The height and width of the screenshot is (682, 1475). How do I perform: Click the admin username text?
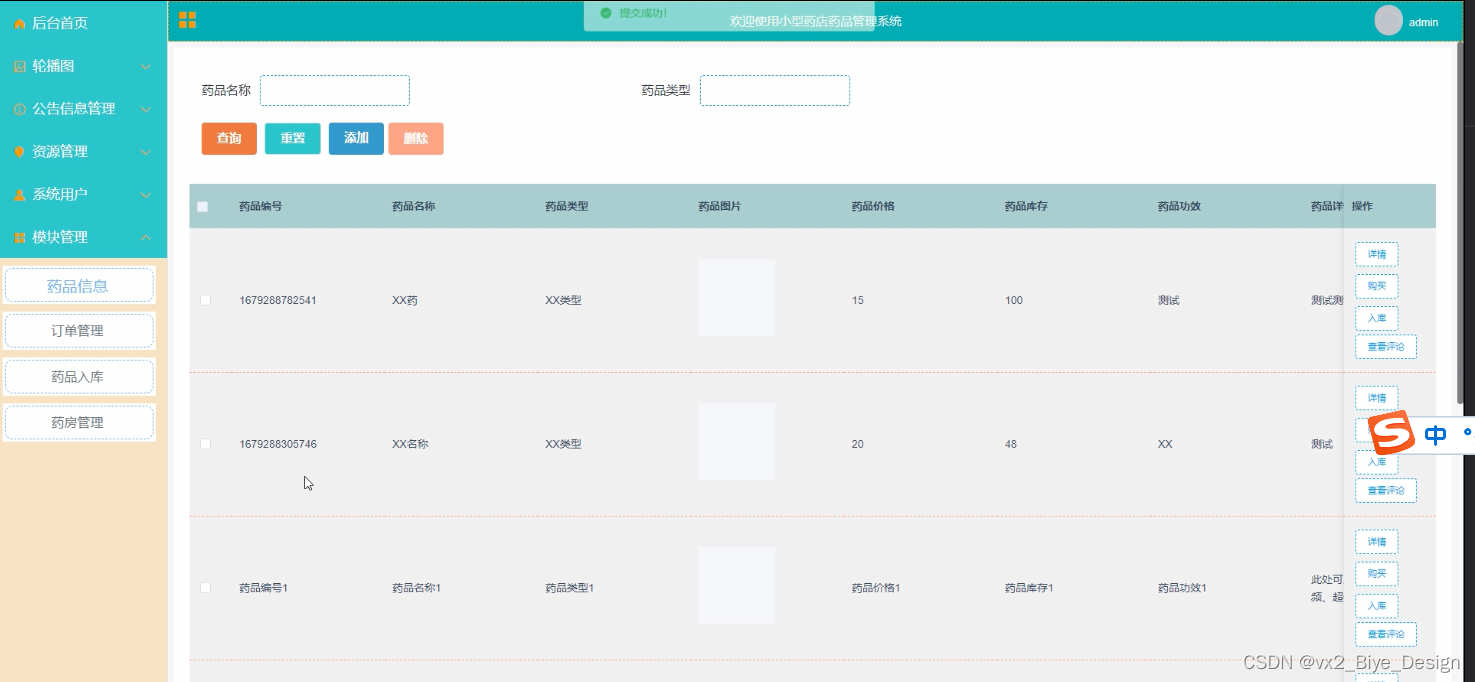(1423, 22)
